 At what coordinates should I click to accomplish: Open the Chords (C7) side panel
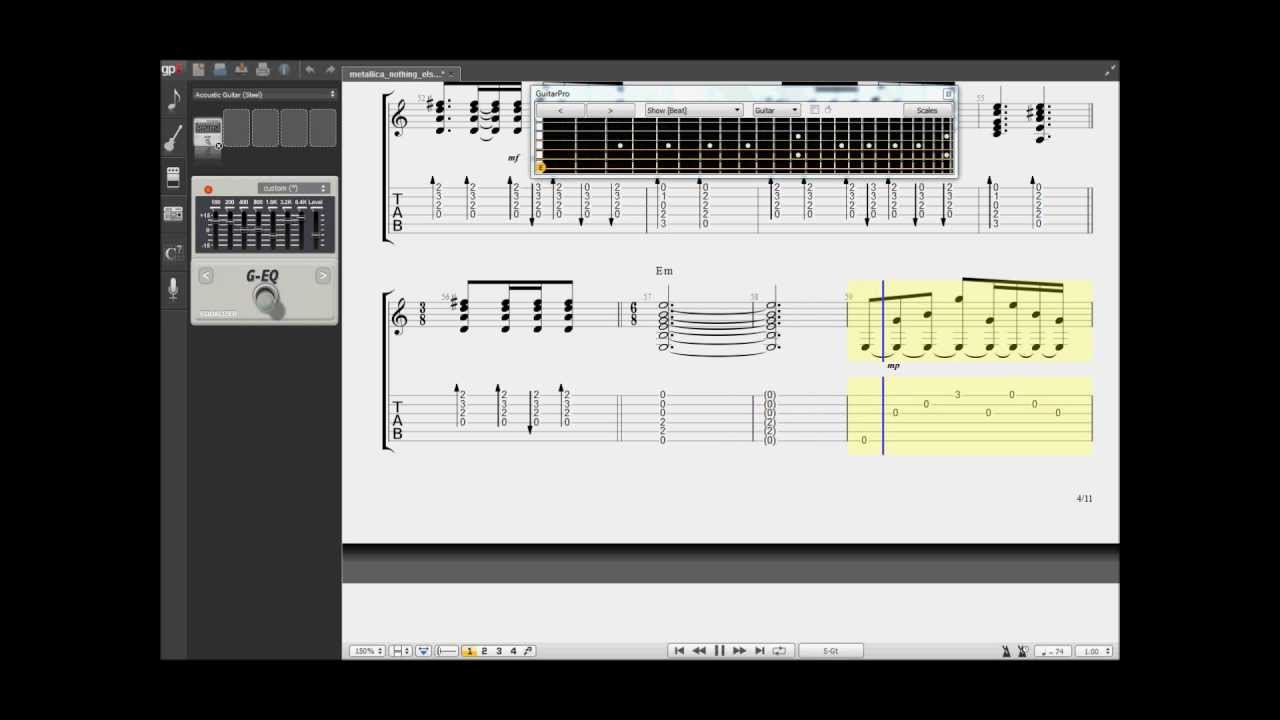click(173, 252)
